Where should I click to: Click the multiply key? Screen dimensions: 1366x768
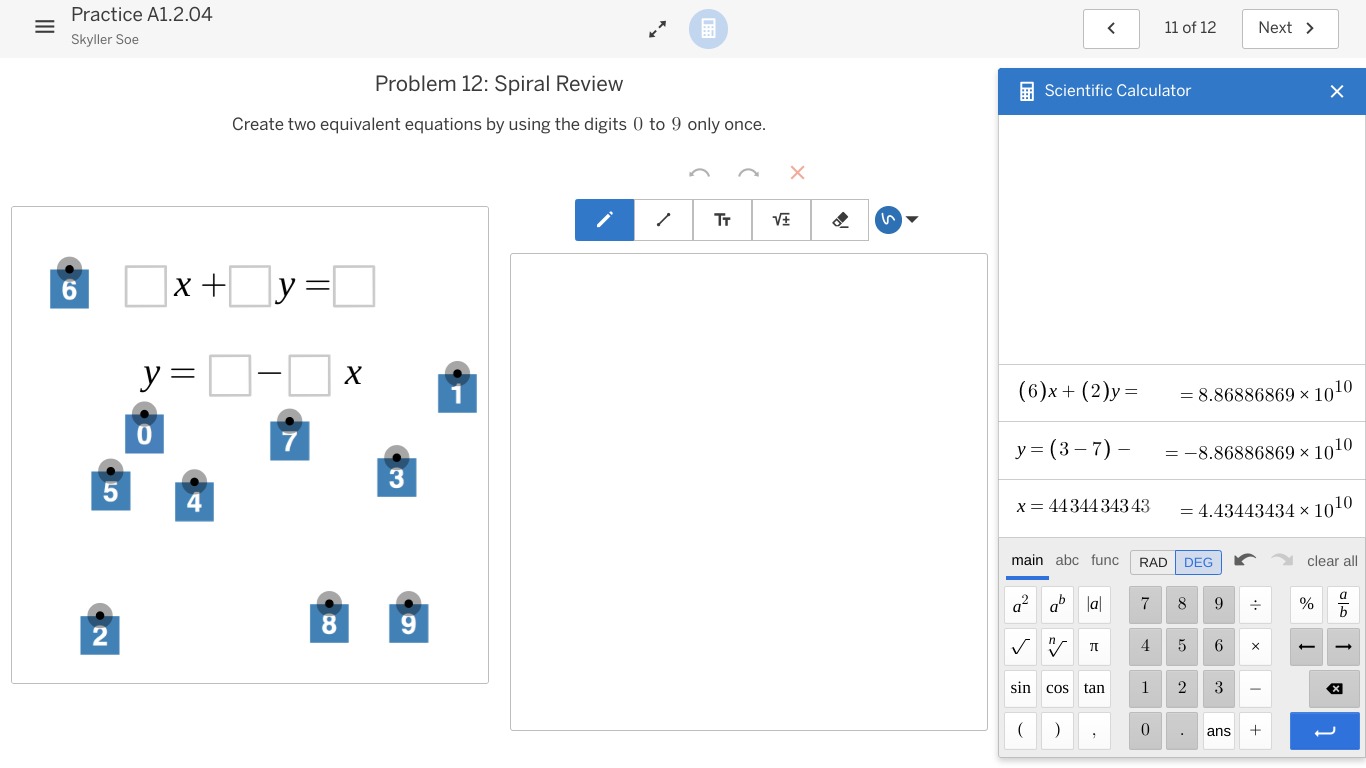pos(1255,646)
